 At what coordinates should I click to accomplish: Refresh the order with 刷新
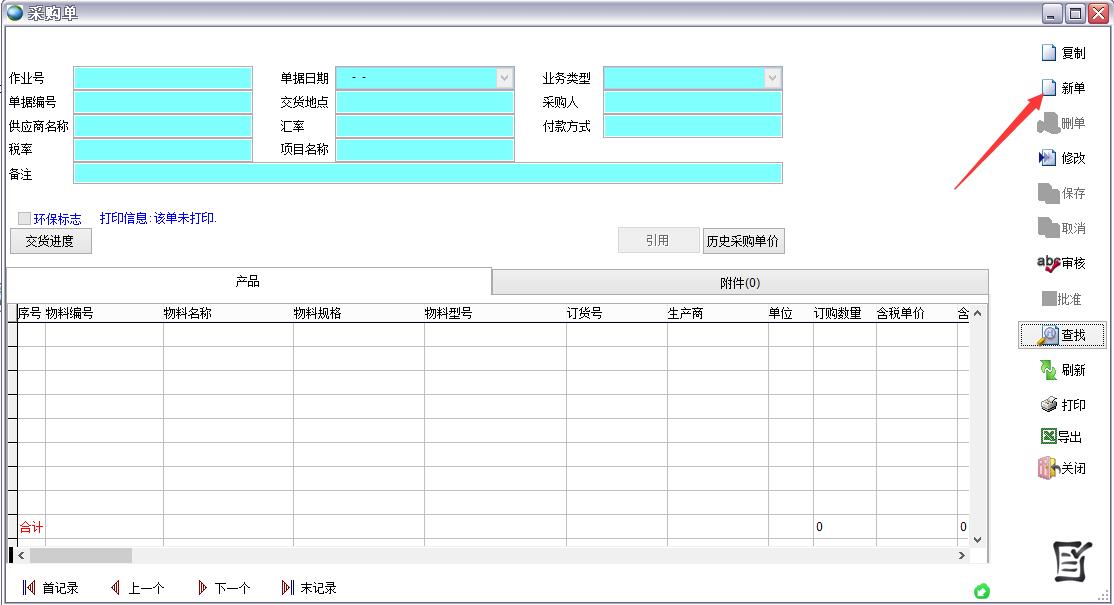click(1063, 370)
